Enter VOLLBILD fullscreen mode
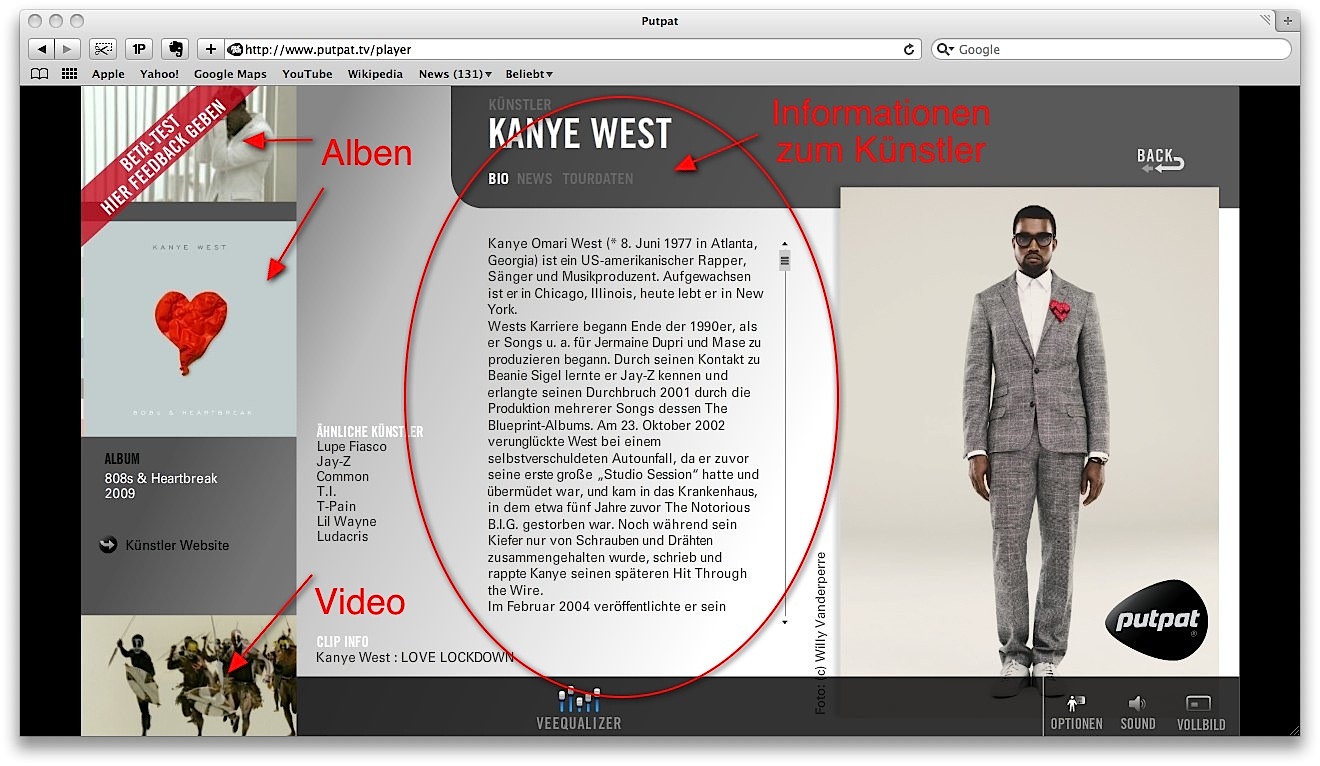This screenshot has width=1320, height=766. pos(1201,713)
